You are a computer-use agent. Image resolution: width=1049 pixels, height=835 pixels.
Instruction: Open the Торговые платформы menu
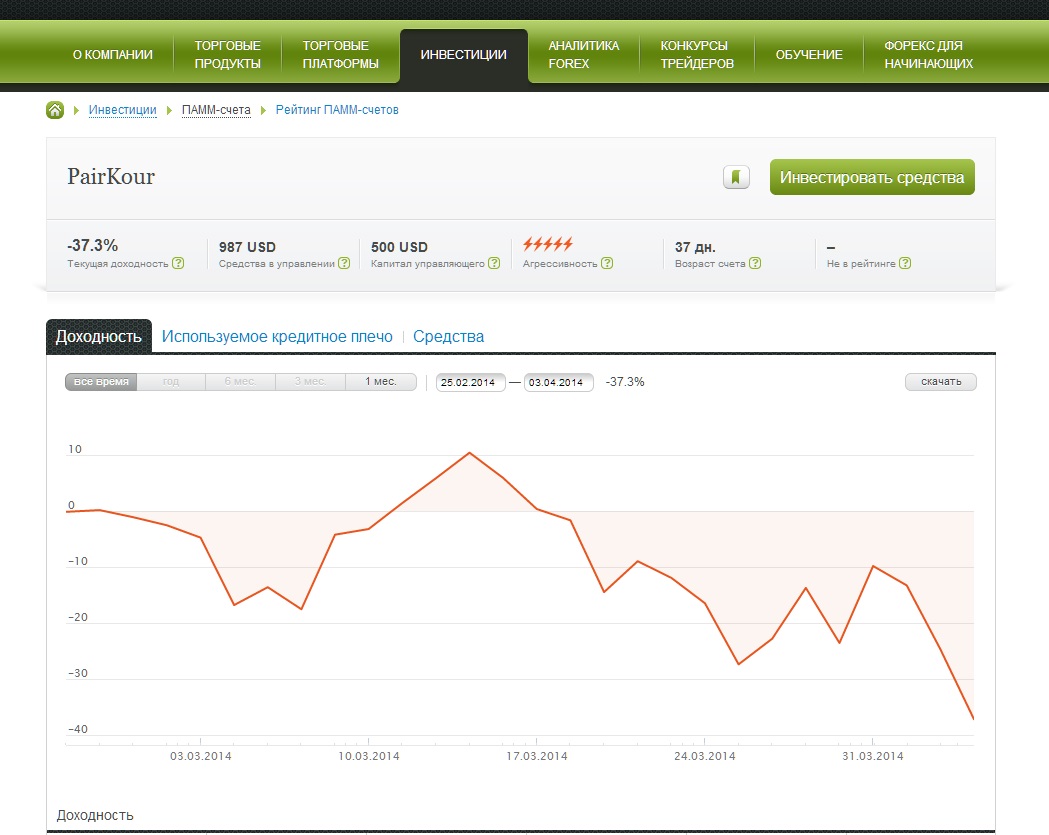coord(340,55)
